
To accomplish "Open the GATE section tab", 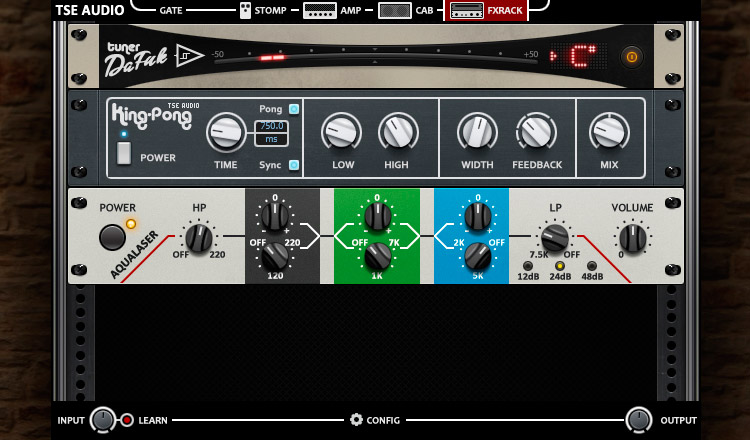I will point(171,11).
